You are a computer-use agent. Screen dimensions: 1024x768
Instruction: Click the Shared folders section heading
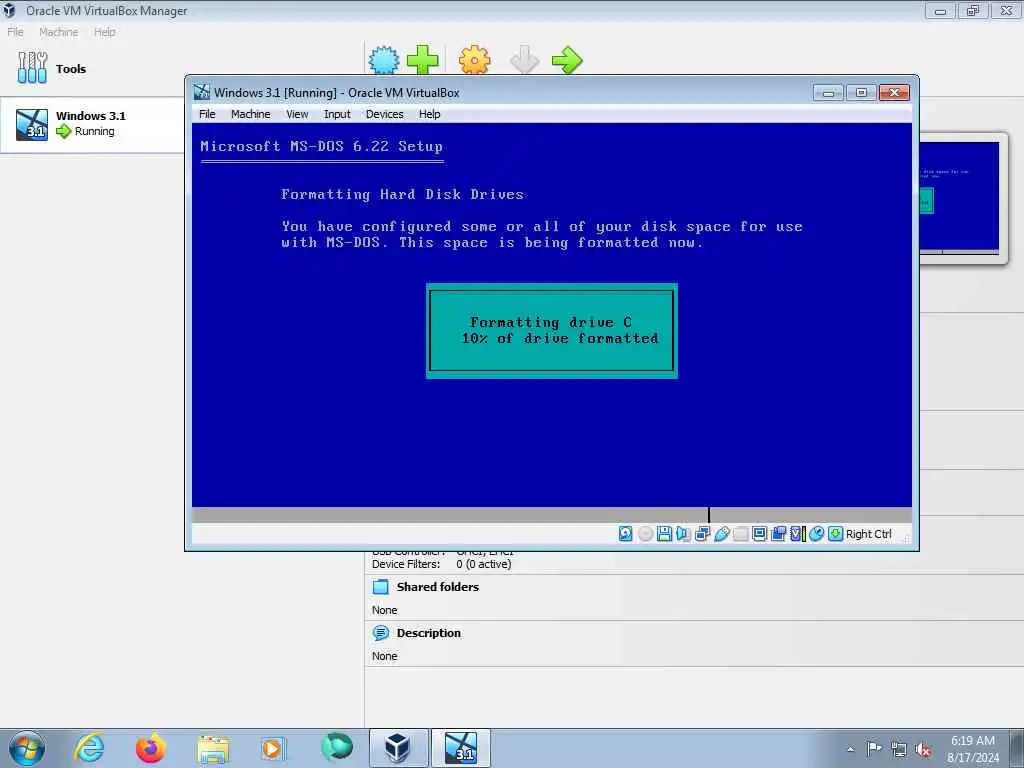438,586
